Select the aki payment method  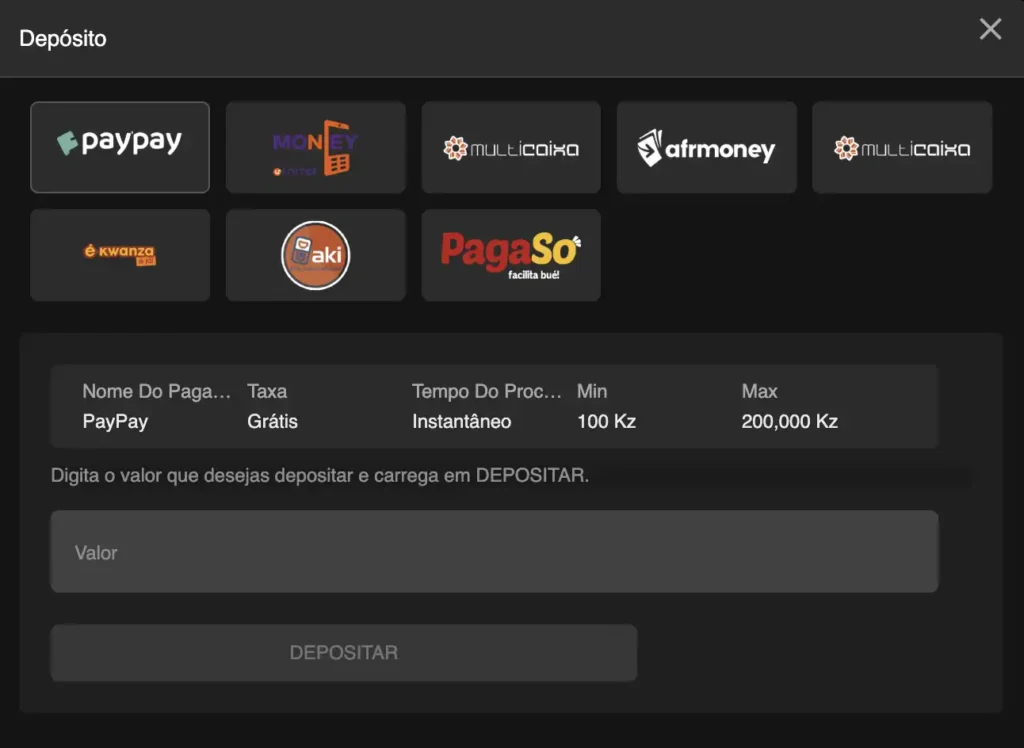click(315, 255)
